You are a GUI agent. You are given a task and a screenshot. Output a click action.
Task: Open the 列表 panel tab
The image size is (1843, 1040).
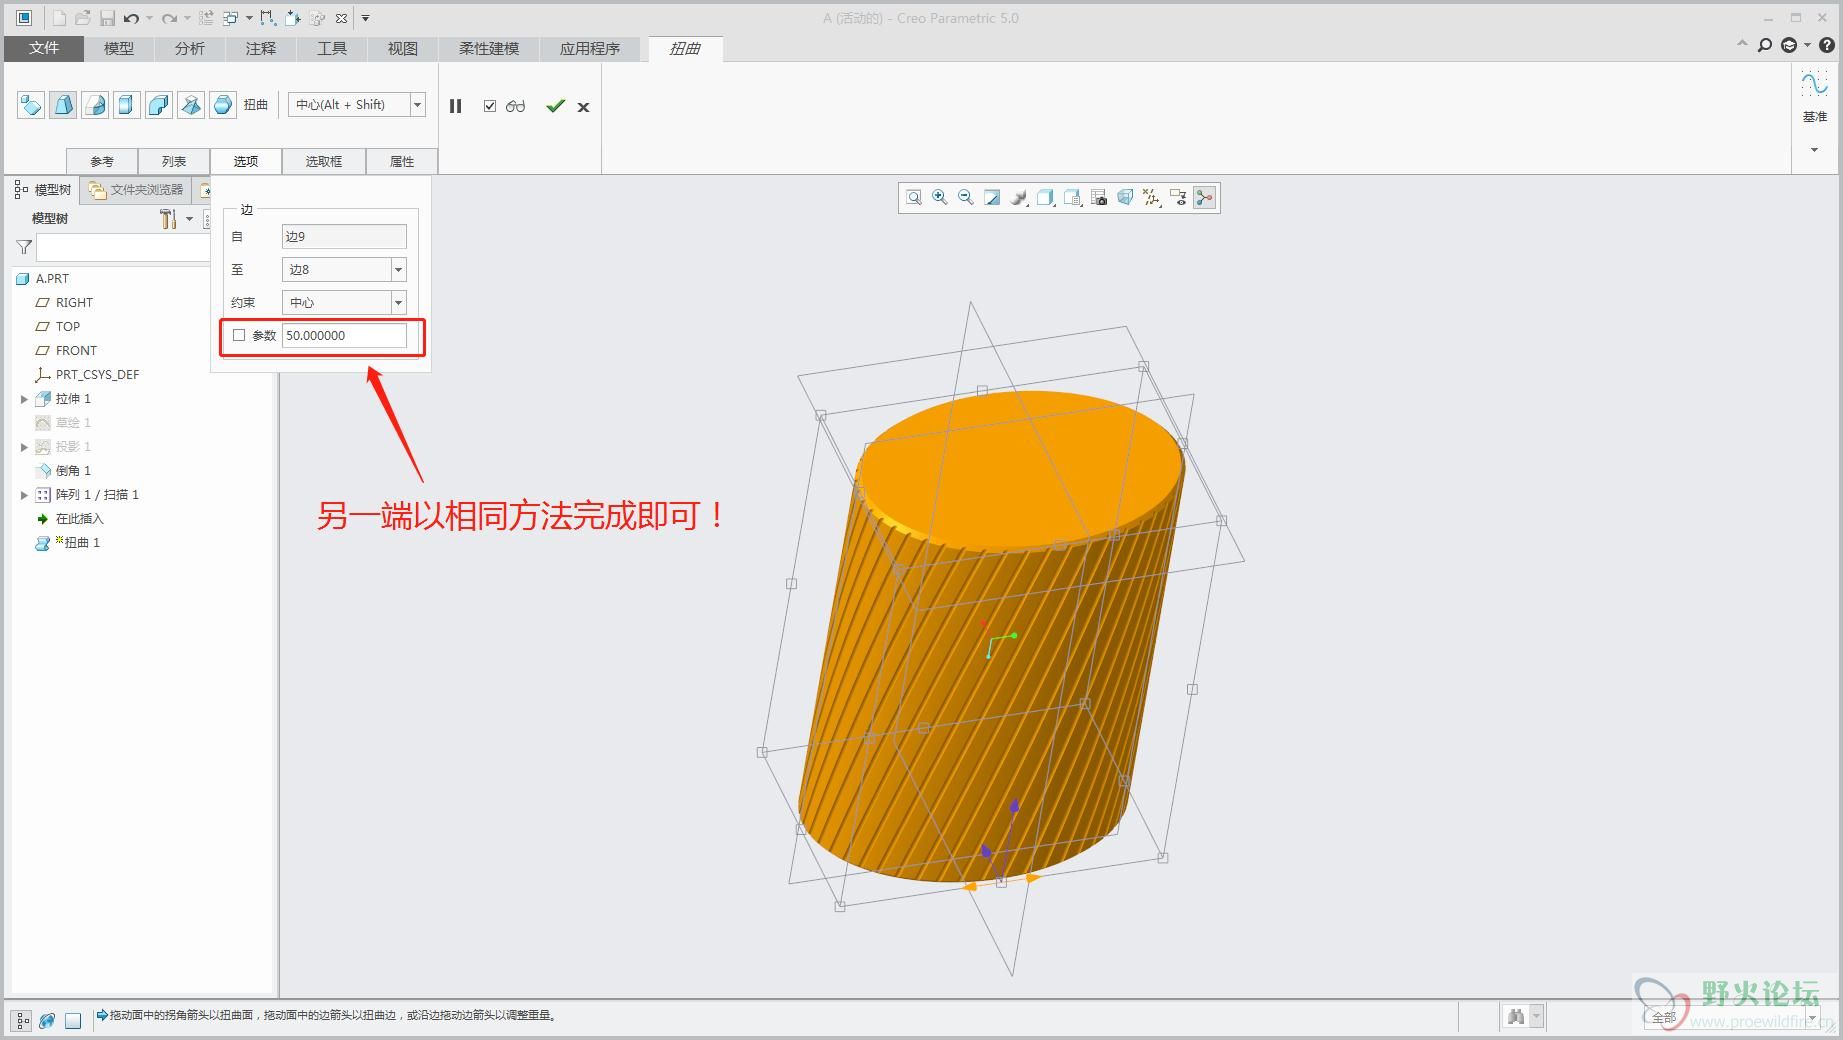tap(174, 161)
